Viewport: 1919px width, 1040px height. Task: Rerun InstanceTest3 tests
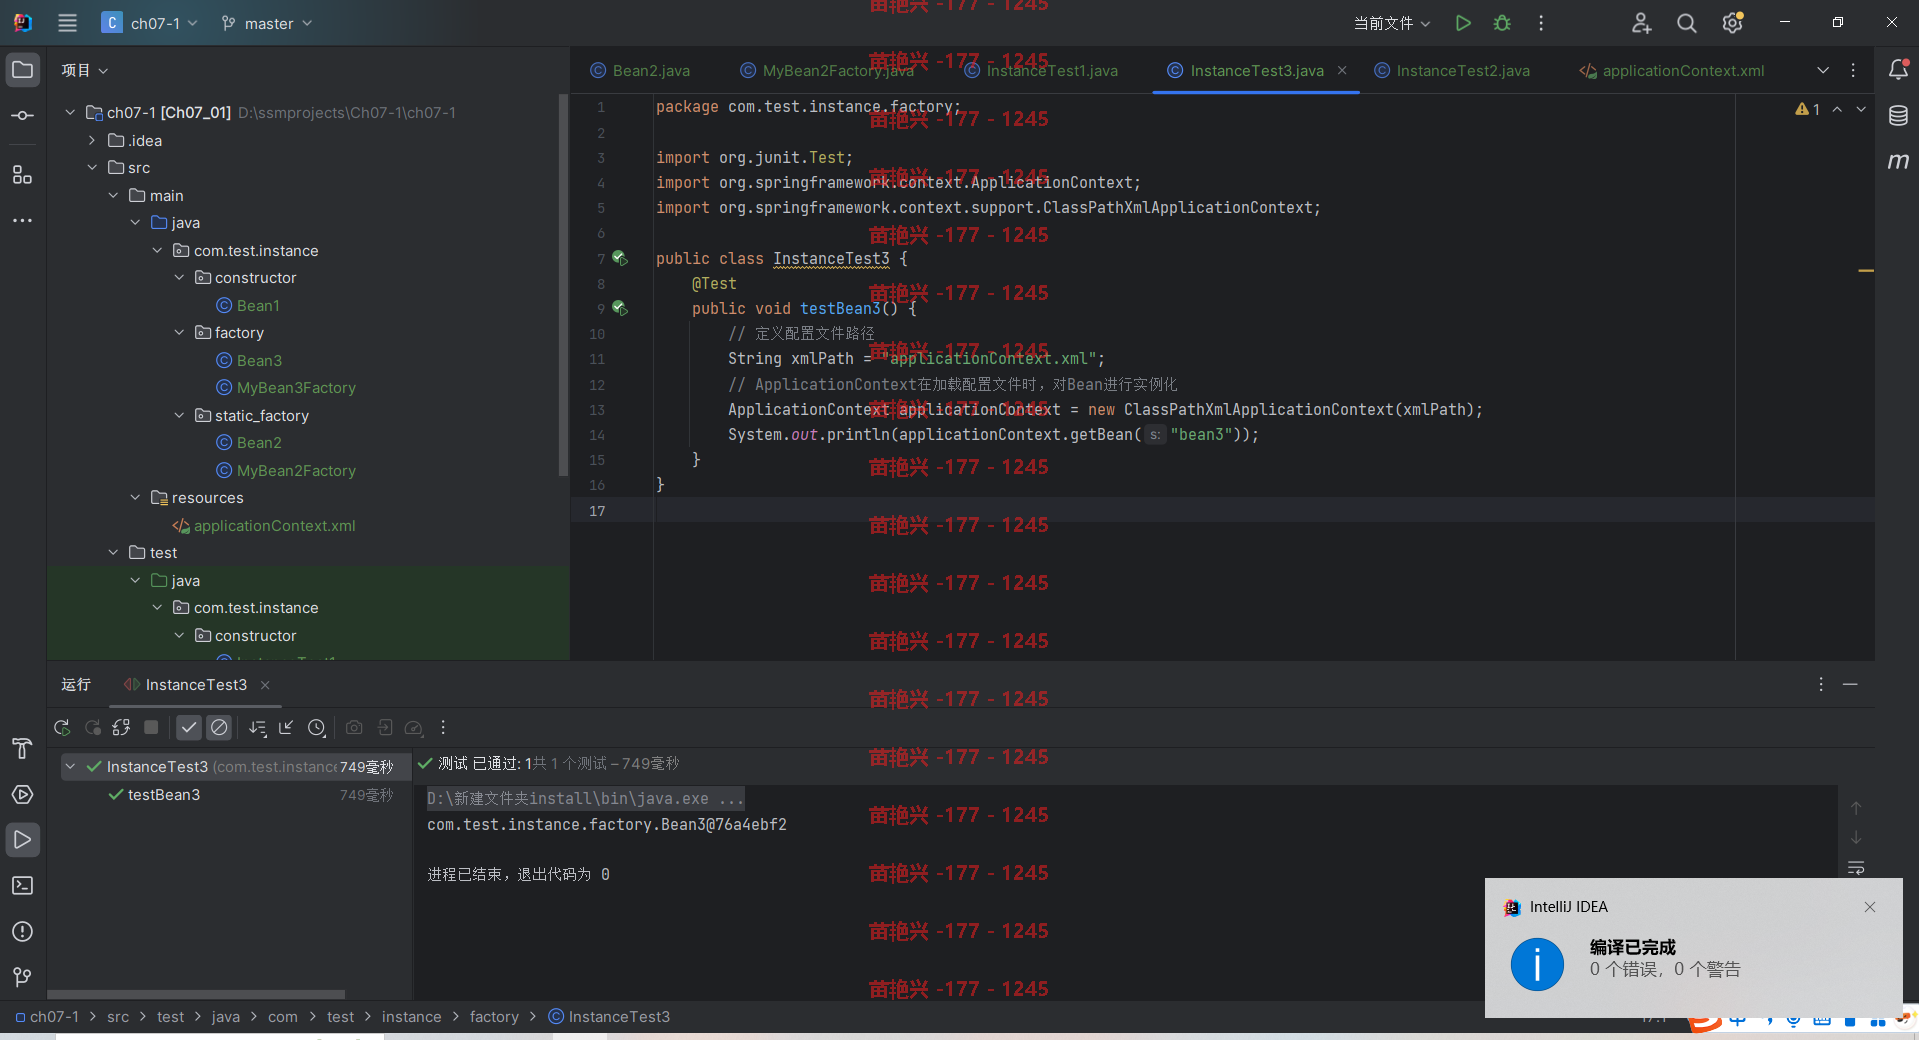(62, 728)
